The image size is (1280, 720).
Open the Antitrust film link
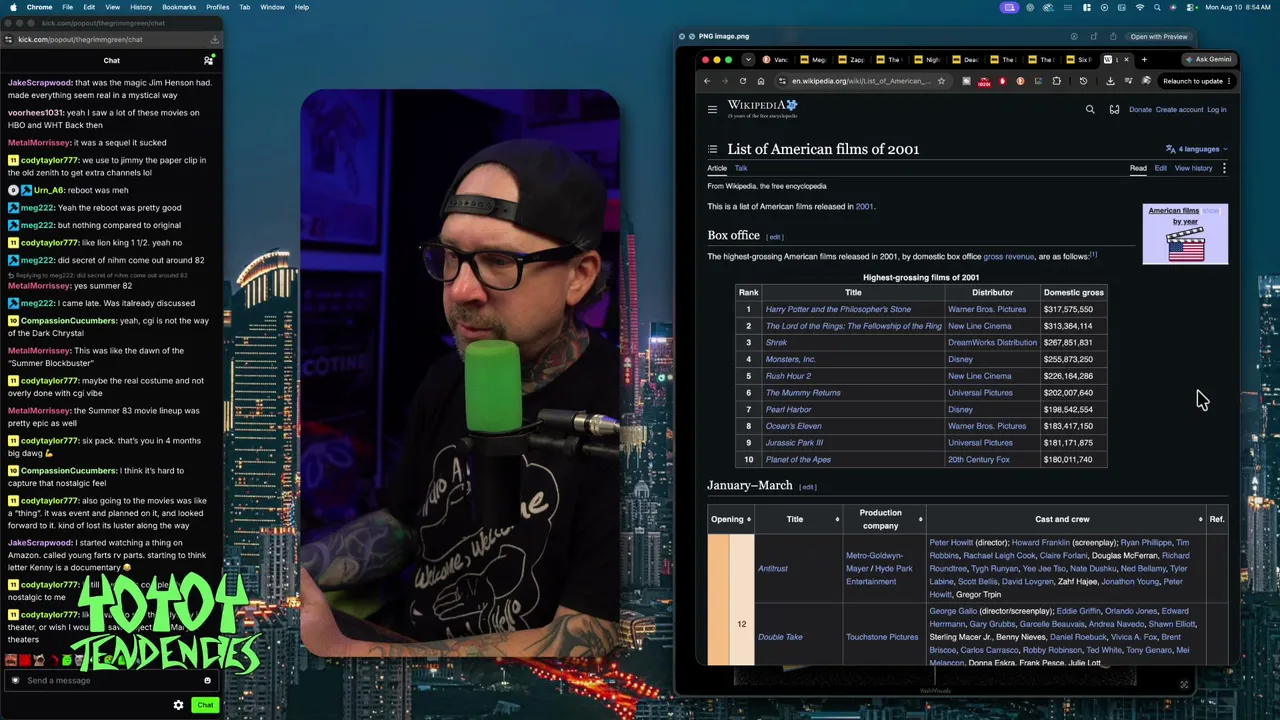tap(772, 568)
